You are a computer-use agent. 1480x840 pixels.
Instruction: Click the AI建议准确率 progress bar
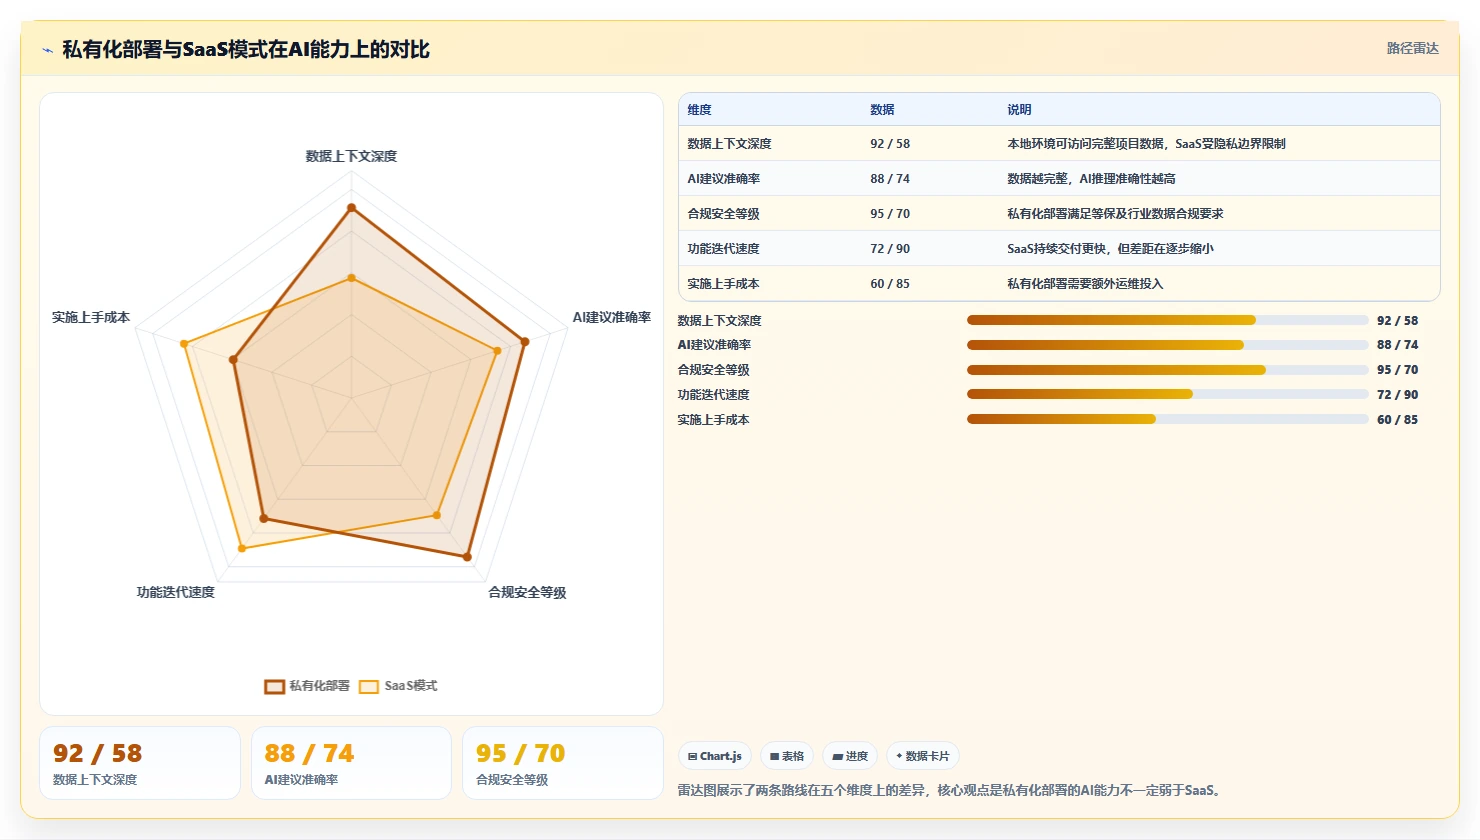click(1167, 345)
